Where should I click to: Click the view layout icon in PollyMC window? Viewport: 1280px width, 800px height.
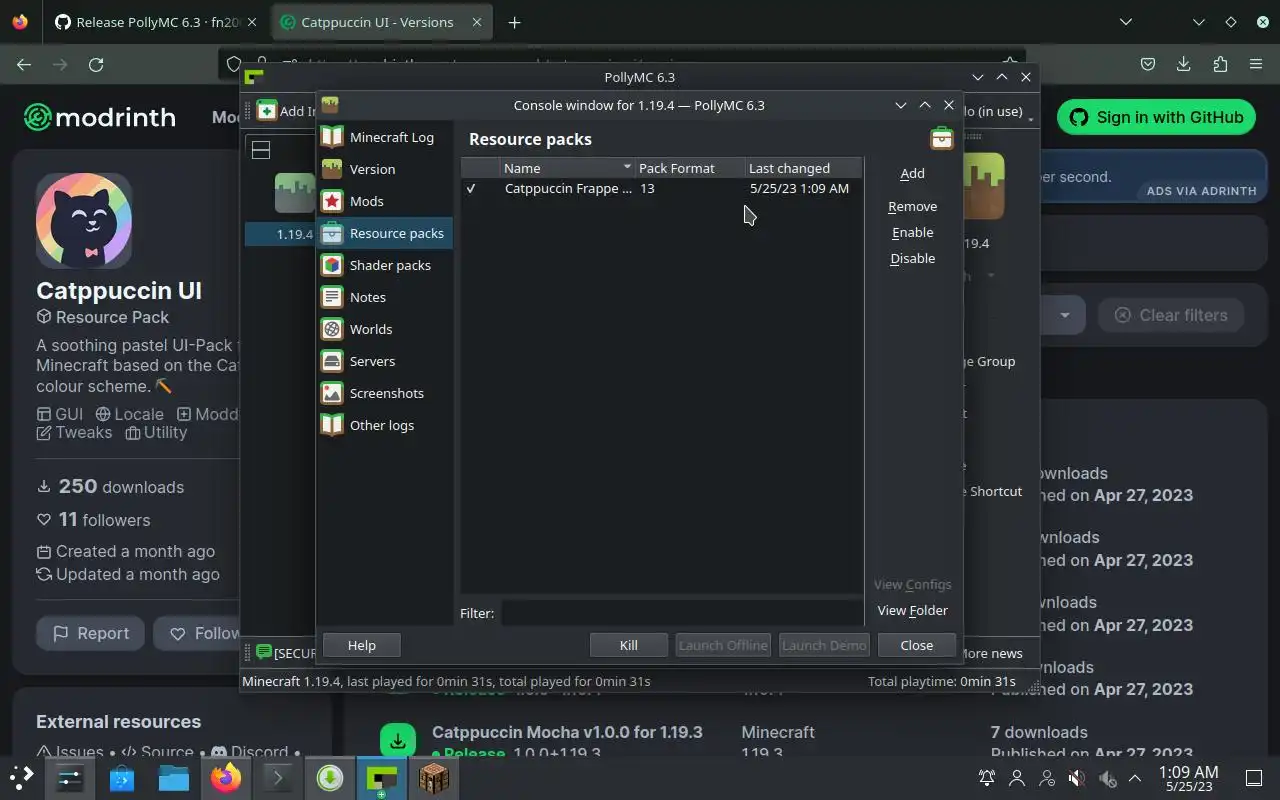pyautogui.click(x=261, y=150)
